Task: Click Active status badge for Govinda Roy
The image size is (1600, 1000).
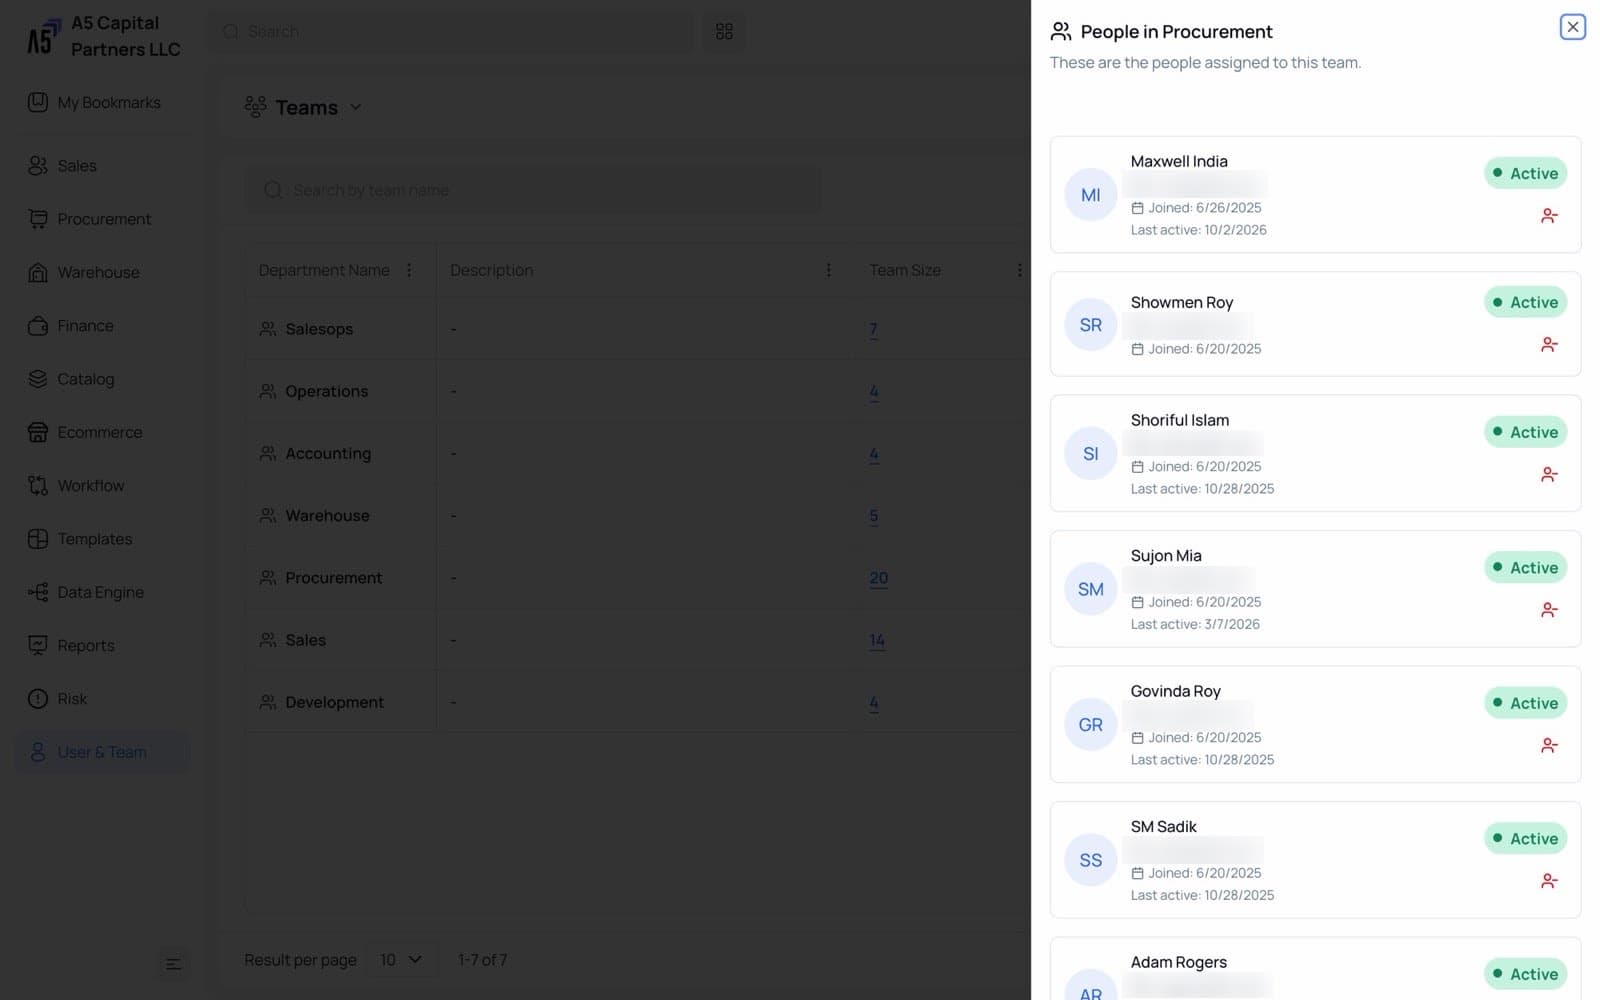Action: (1525, 703)
